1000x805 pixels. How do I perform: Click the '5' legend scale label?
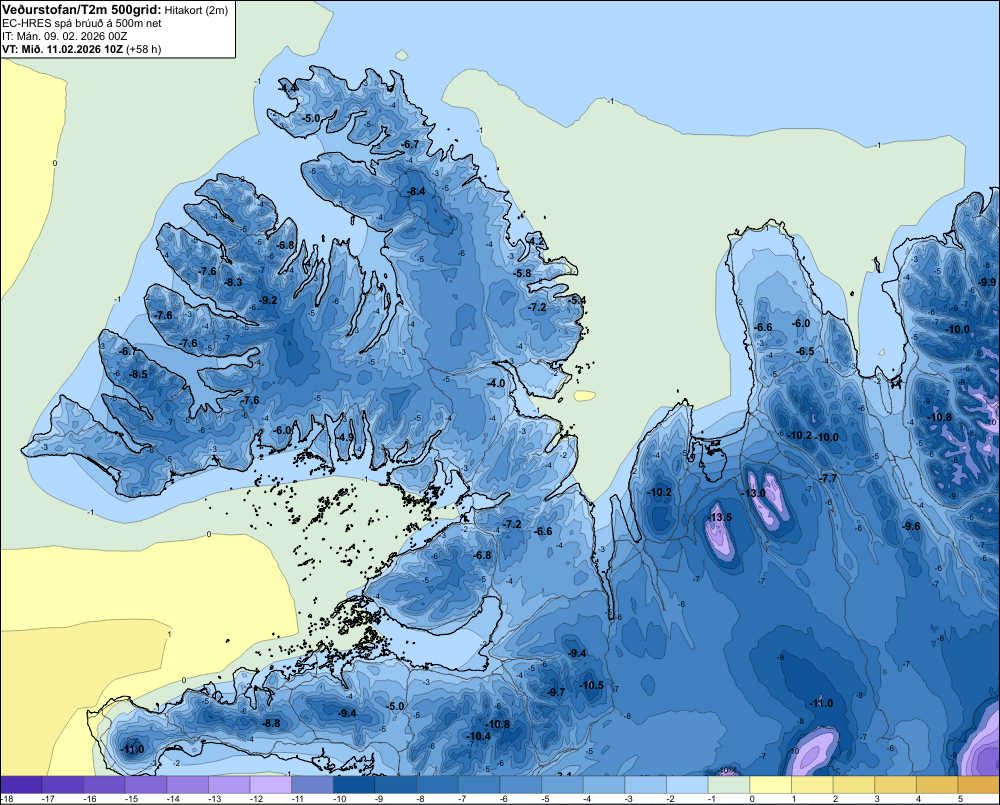click(x=960, y=799)
